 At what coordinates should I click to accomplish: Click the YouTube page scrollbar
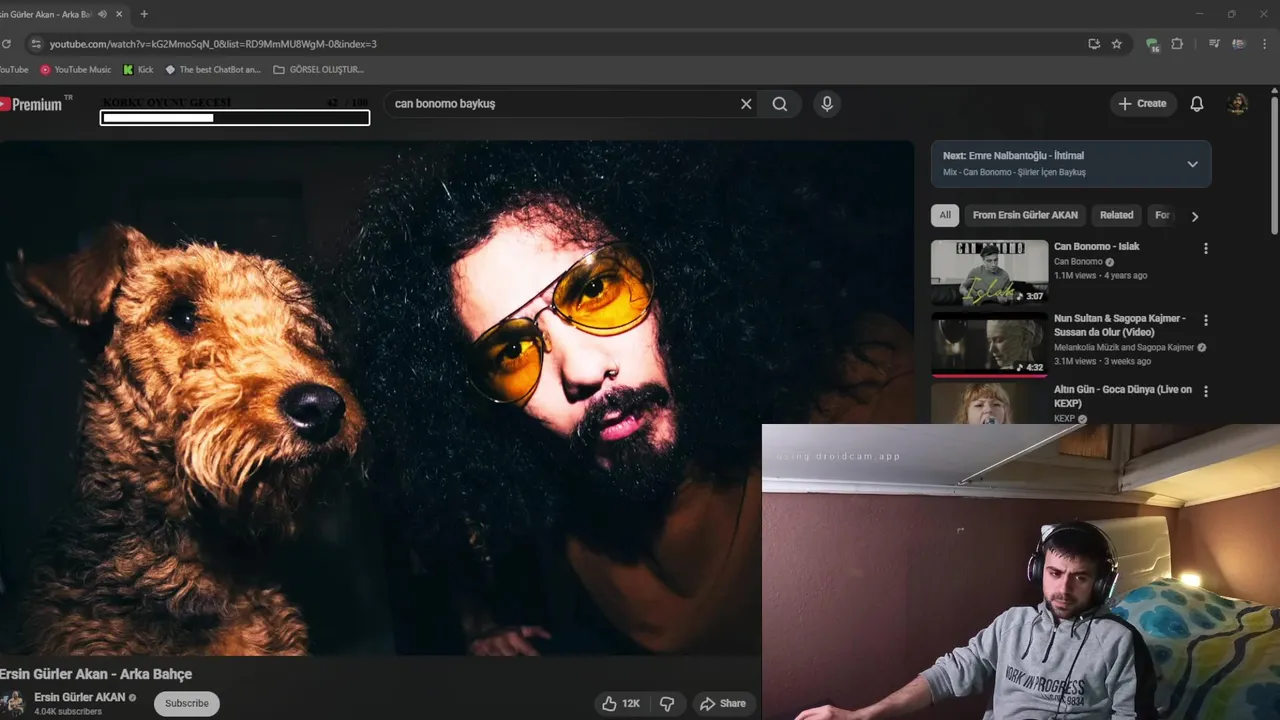click(1274, 165)
